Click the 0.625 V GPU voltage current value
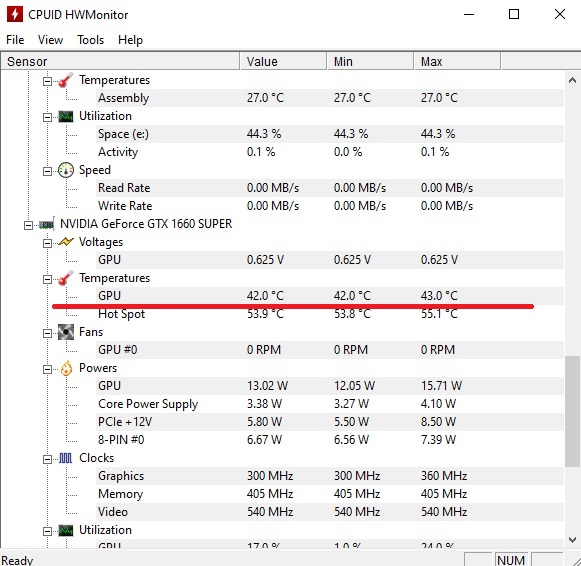Viewport: 581px width, 566px height. [x=265, y=260]
